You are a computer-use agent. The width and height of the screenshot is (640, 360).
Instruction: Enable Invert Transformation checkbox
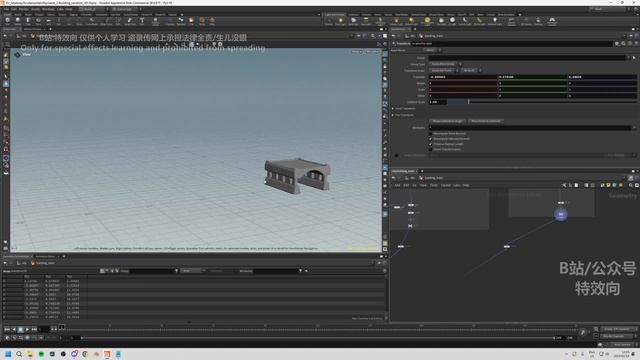tap(430, 149)
